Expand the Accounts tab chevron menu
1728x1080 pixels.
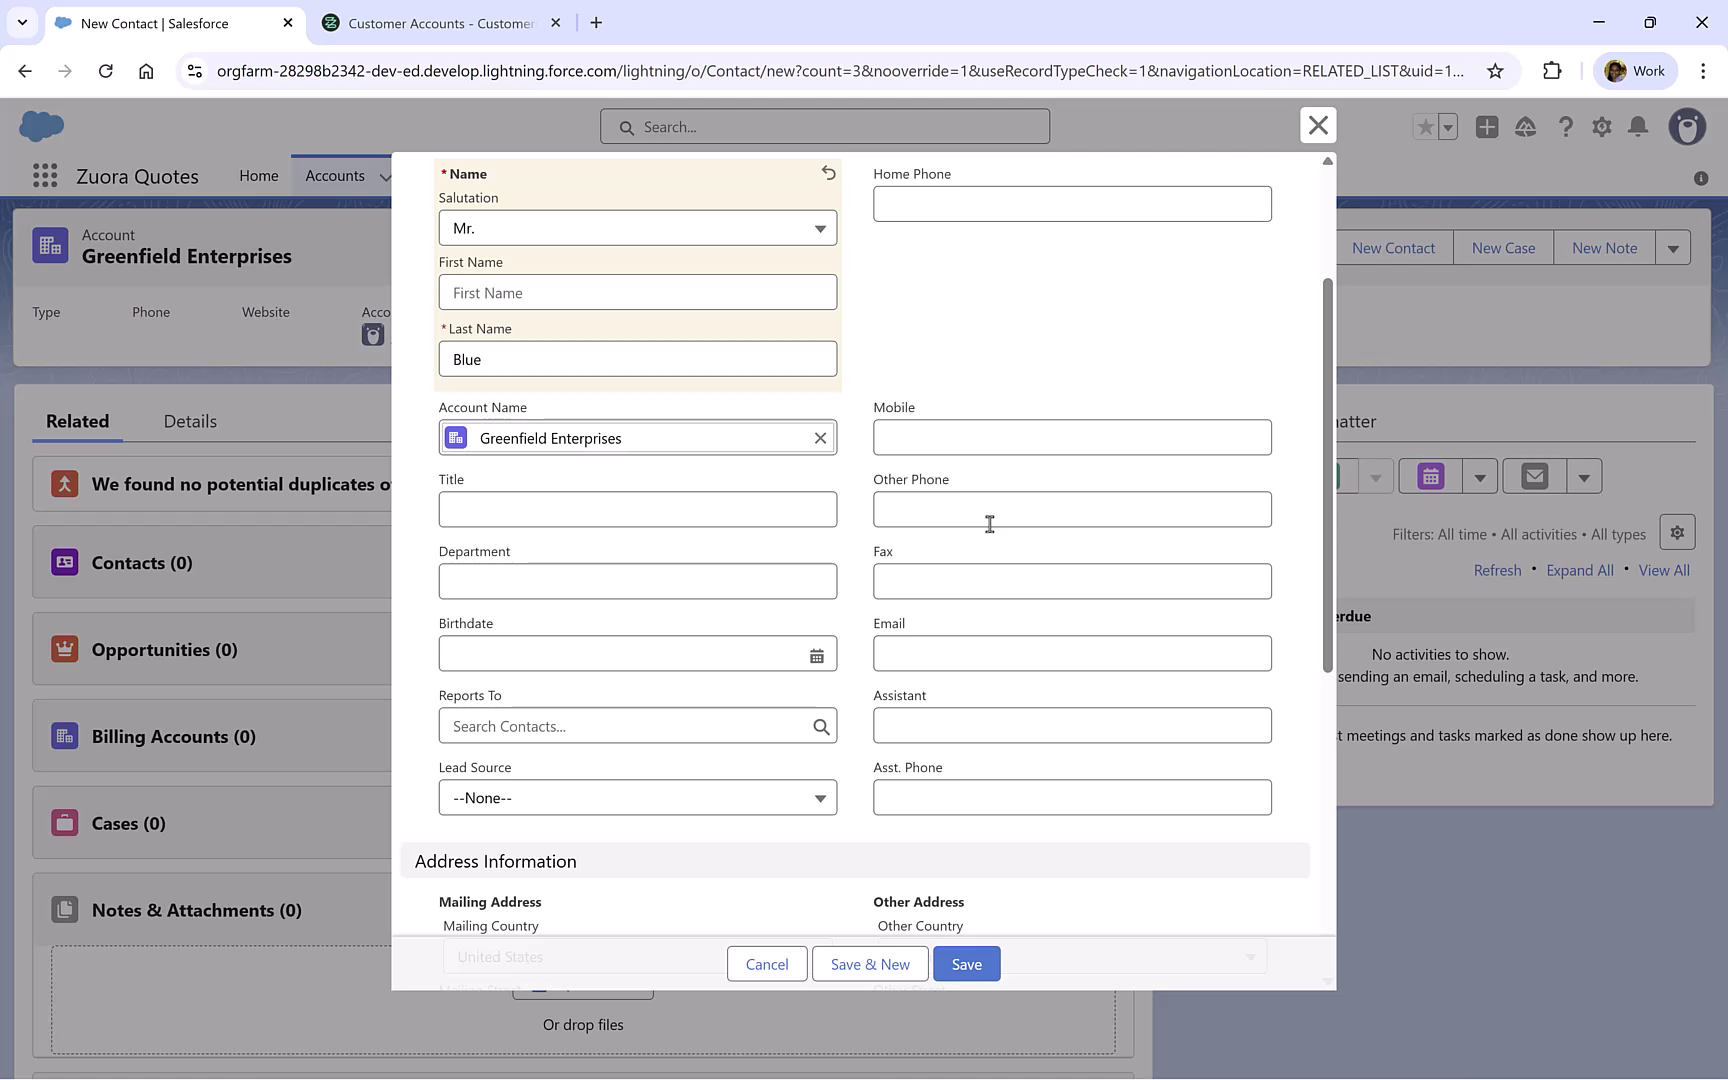pyautogui.click(x=387, y=176)
